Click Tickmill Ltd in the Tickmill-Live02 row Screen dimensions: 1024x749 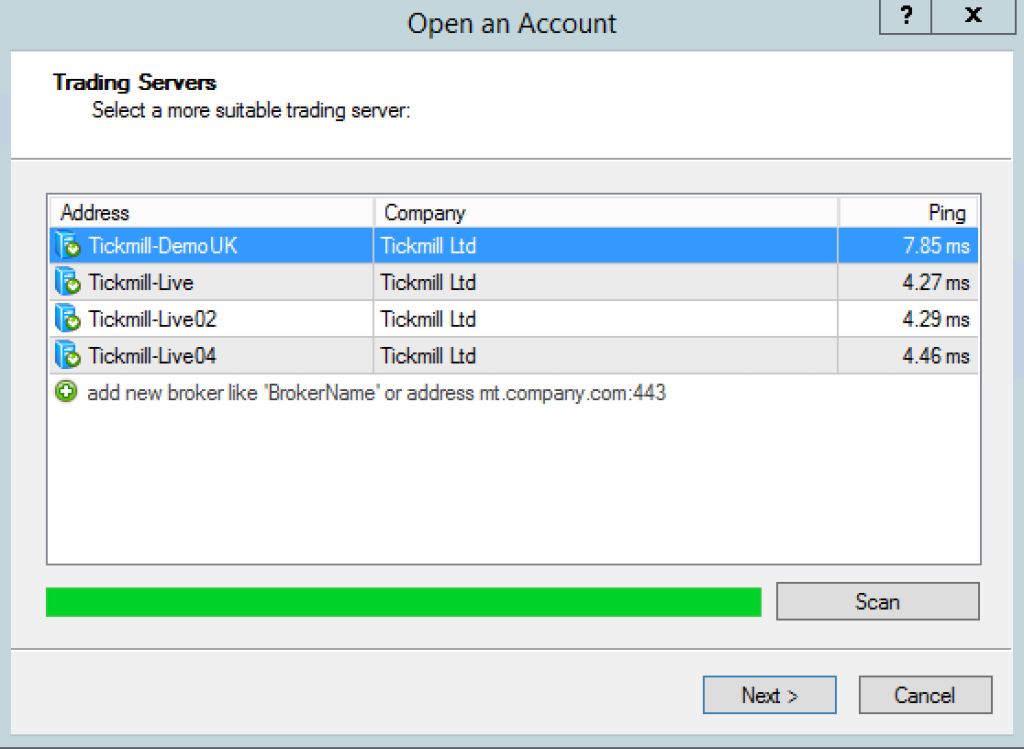tap(428, 319)
